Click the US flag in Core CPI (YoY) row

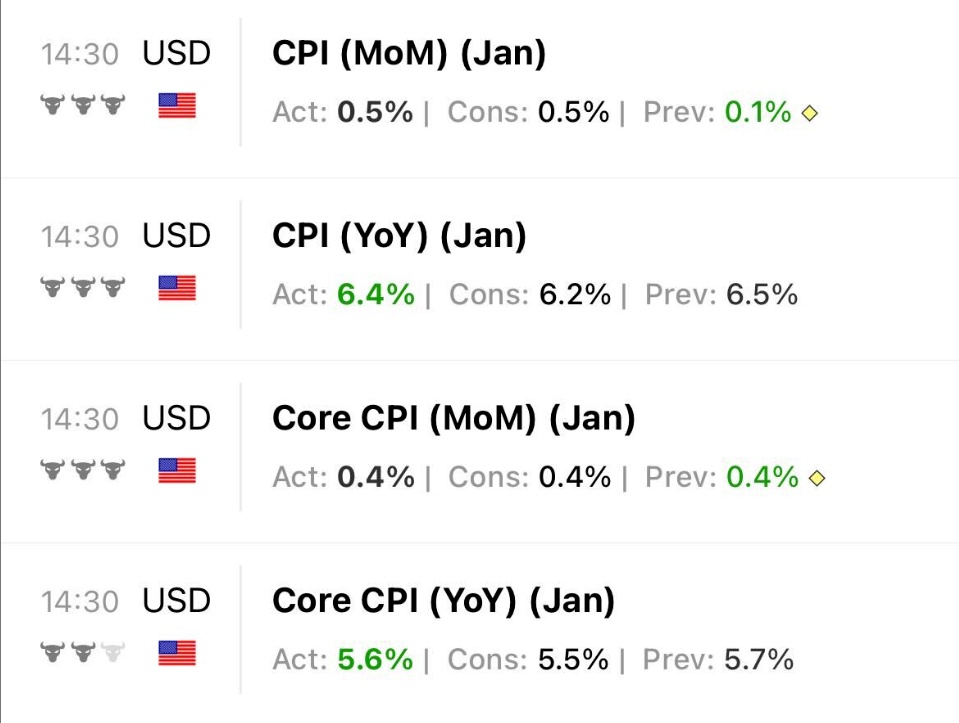click(x=177, y=653)
